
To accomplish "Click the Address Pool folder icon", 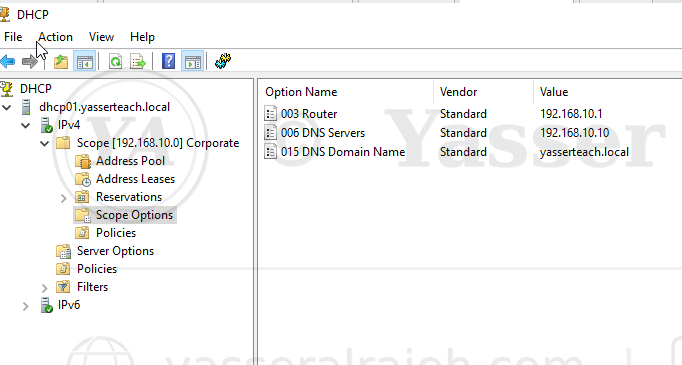I will click(83, 161).
